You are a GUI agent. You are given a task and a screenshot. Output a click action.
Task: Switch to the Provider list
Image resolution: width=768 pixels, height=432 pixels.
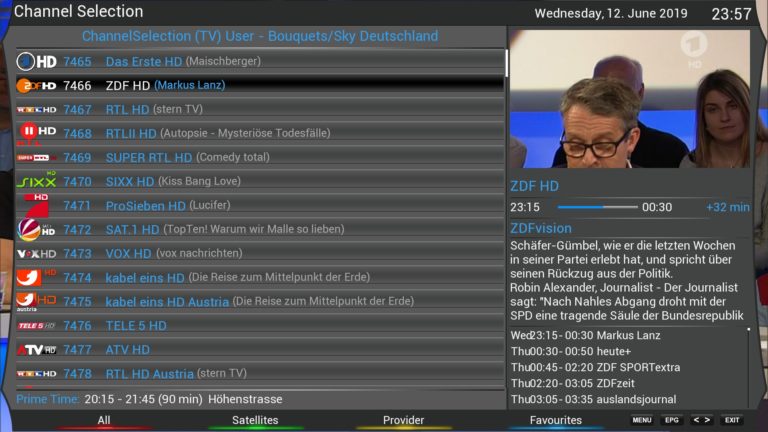click(x=403, y=420)
